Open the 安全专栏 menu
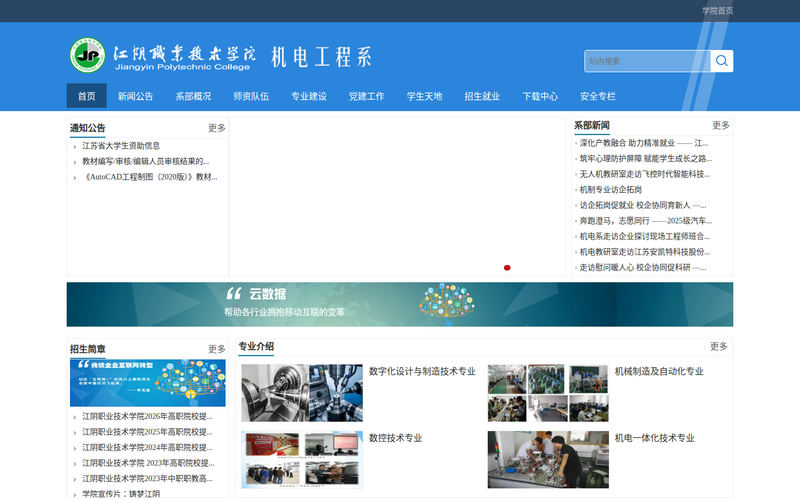Viewport: 800px width, 500px height. point(598,96)
